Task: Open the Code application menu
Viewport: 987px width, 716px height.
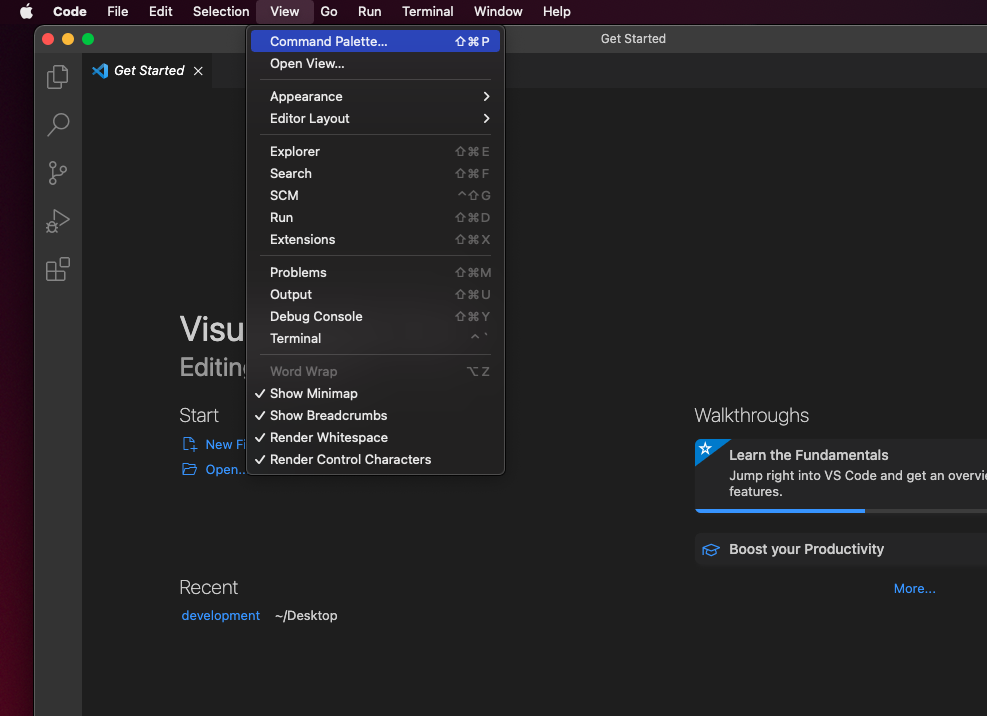Action: tap(70, 11)
